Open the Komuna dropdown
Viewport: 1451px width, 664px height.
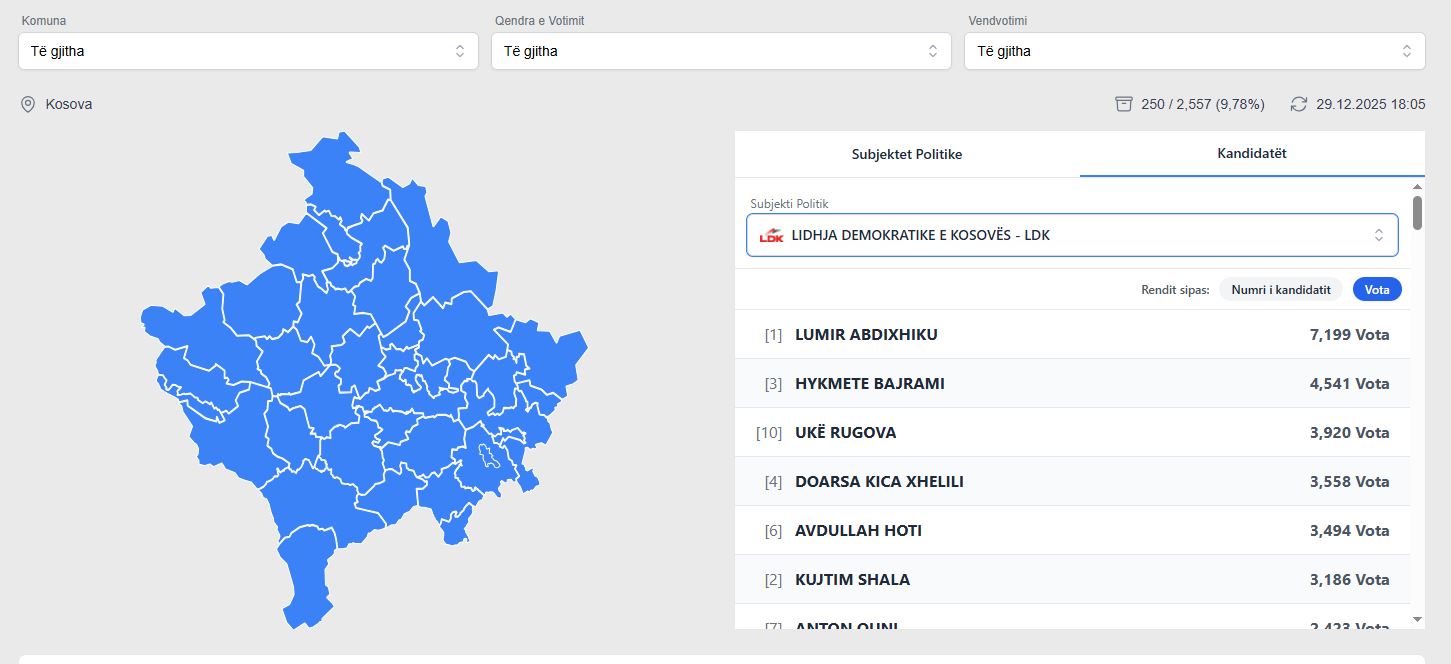point(248,51)
